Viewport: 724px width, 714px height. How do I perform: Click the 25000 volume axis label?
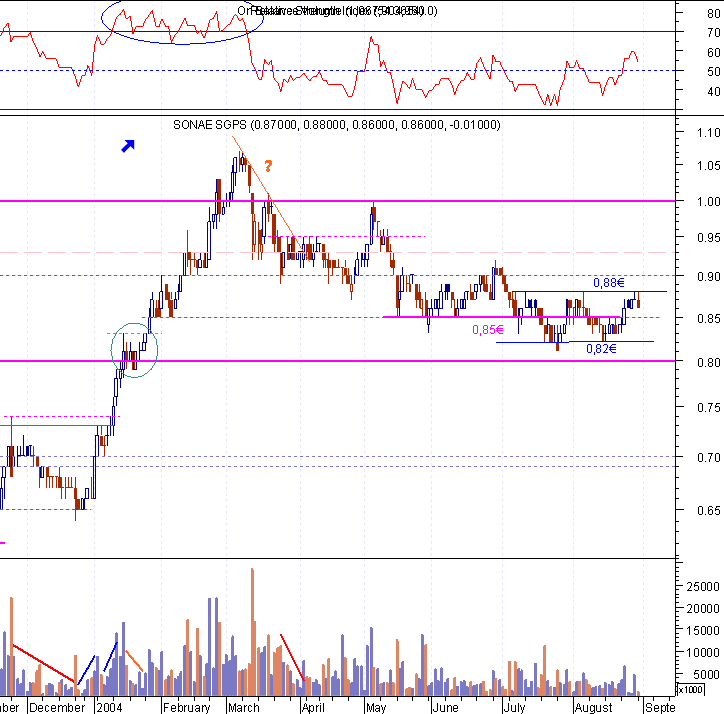tap(703, 587)
